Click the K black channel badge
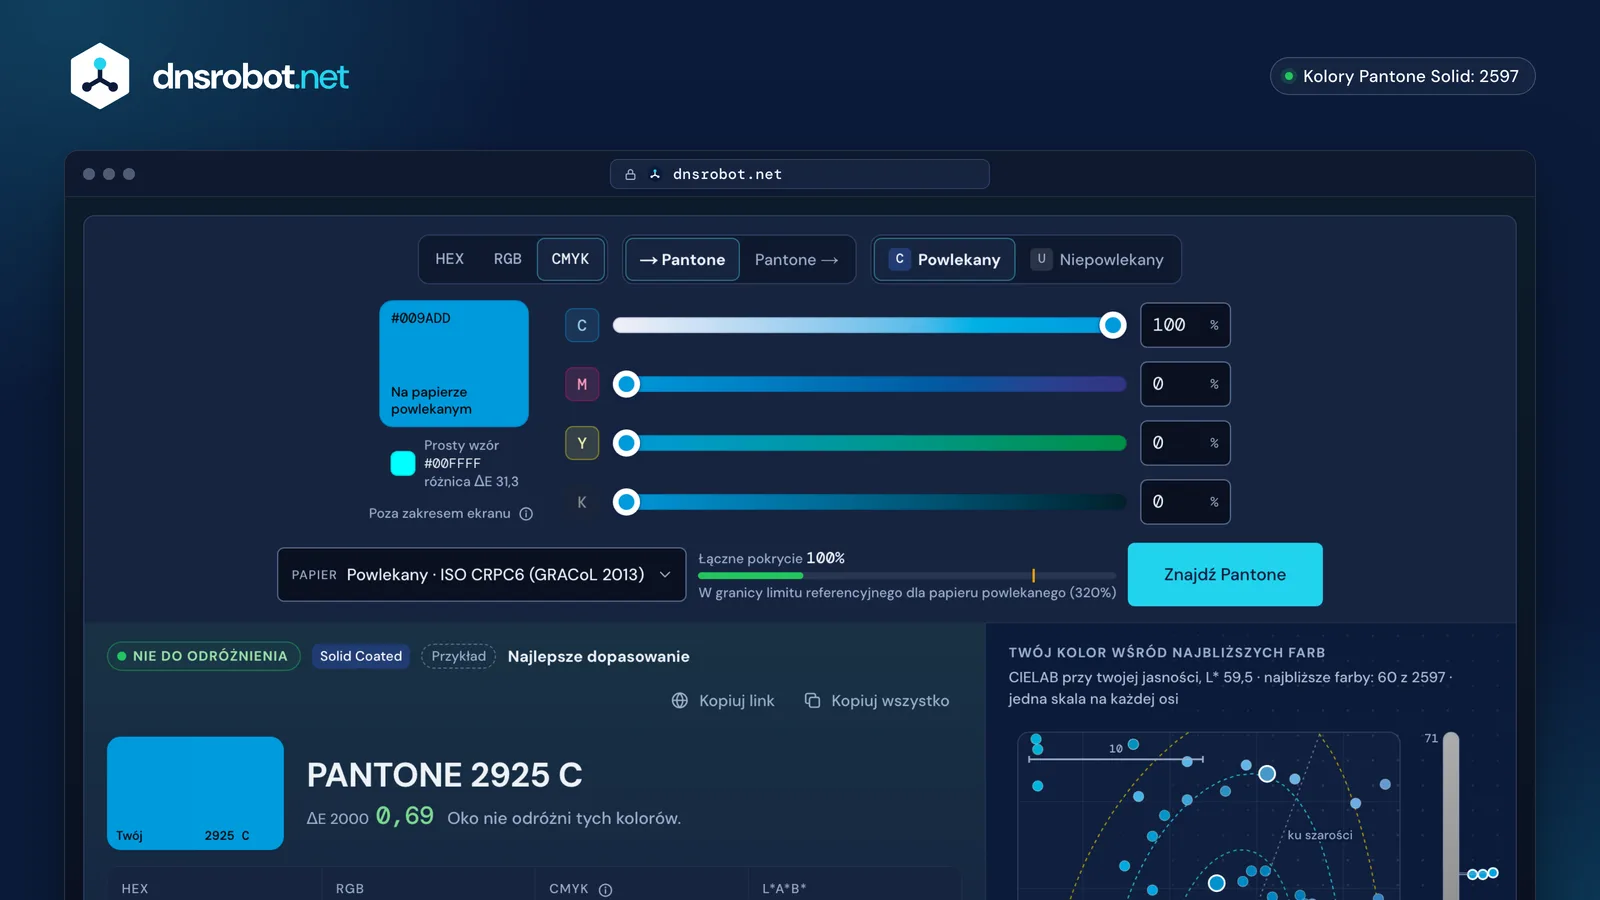This screenshot has width=1600, height=900. pos(582,502)
